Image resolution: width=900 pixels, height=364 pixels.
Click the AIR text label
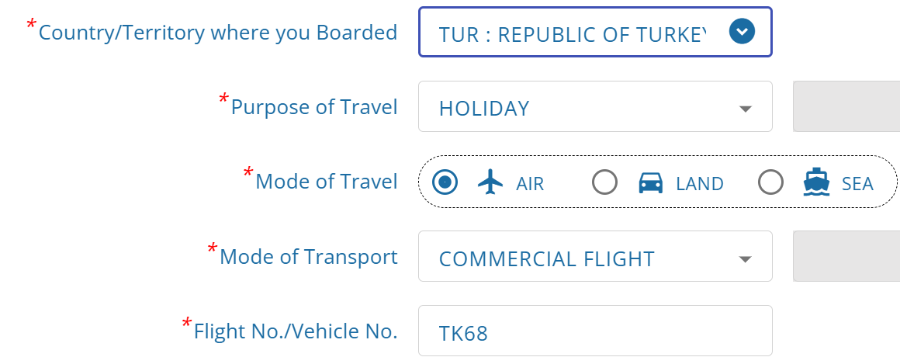[x=530, y=184]
